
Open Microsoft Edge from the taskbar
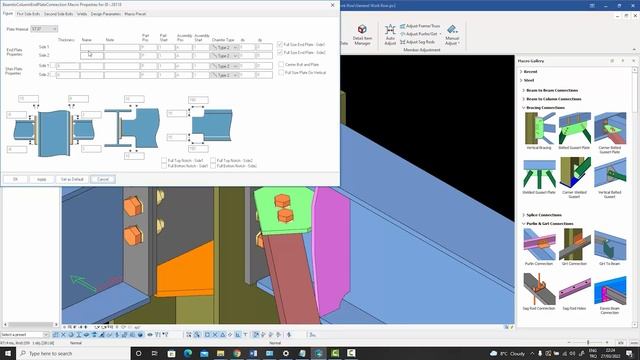point(188,353)
